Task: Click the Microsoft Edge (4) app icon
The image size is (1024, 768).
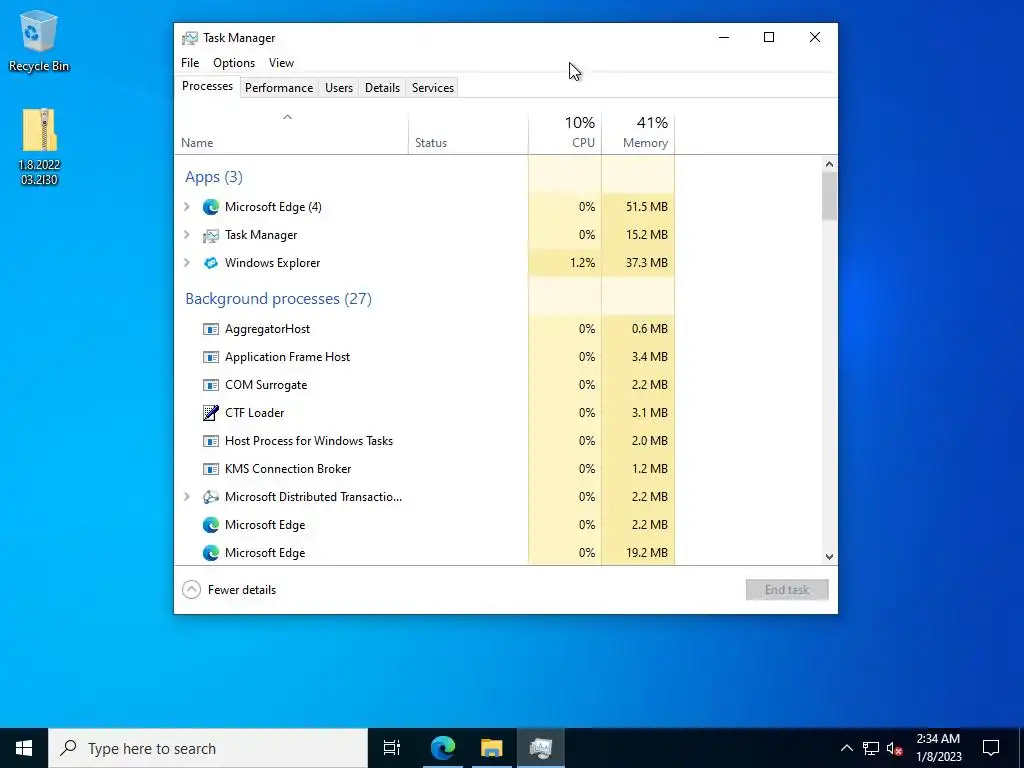Action: tap(210, 207)
